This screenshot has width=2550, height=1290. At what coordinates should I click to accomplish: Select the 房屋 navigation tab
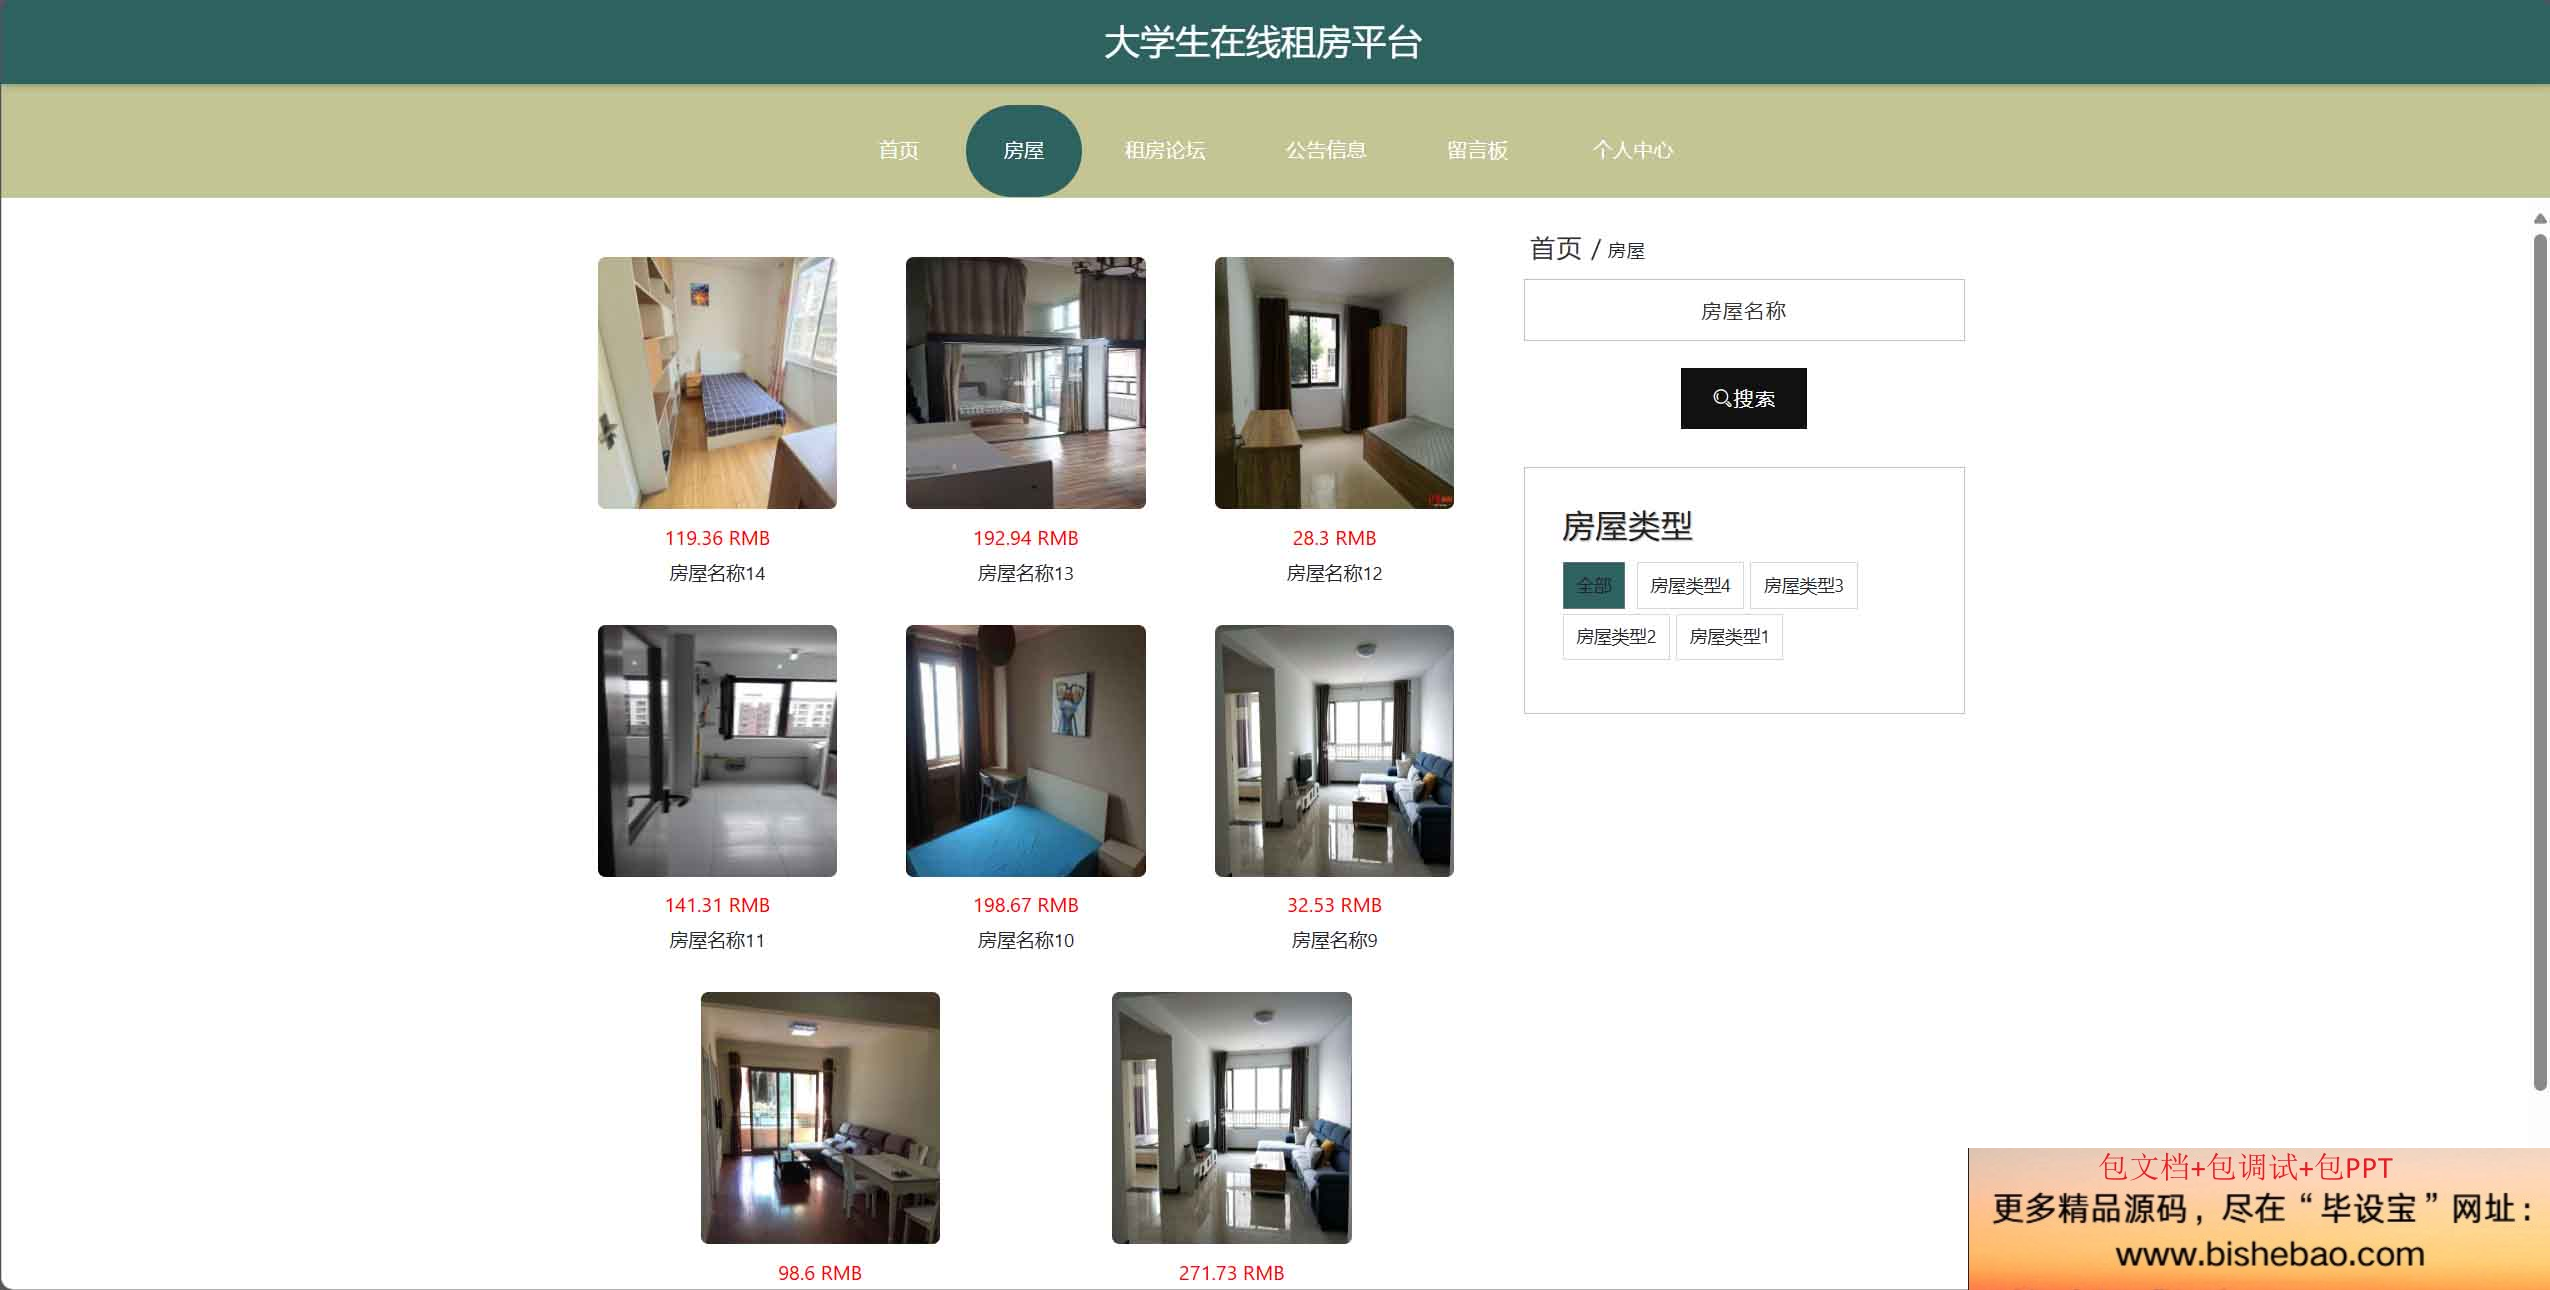pyautogui.click(x=1023, y=150)
